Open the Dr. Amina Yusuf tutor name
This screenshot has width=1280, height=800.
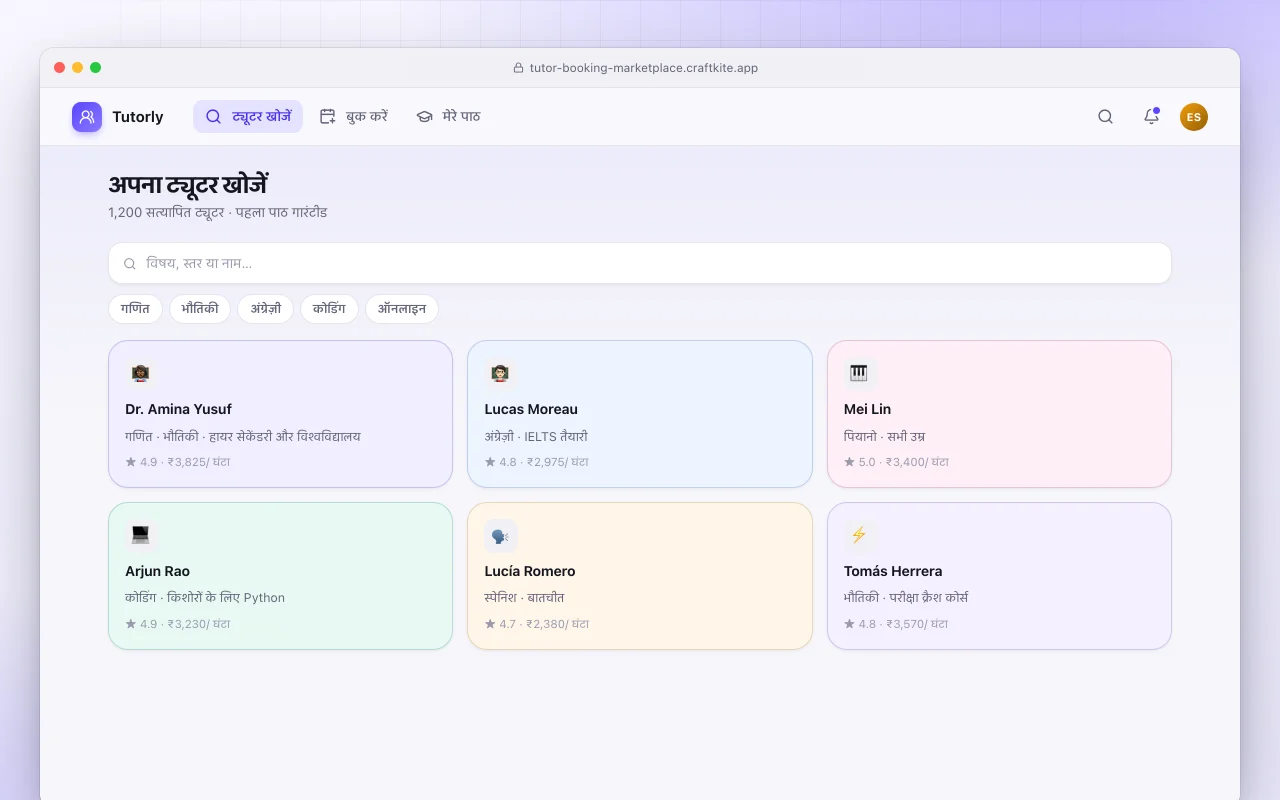point(179,409)
